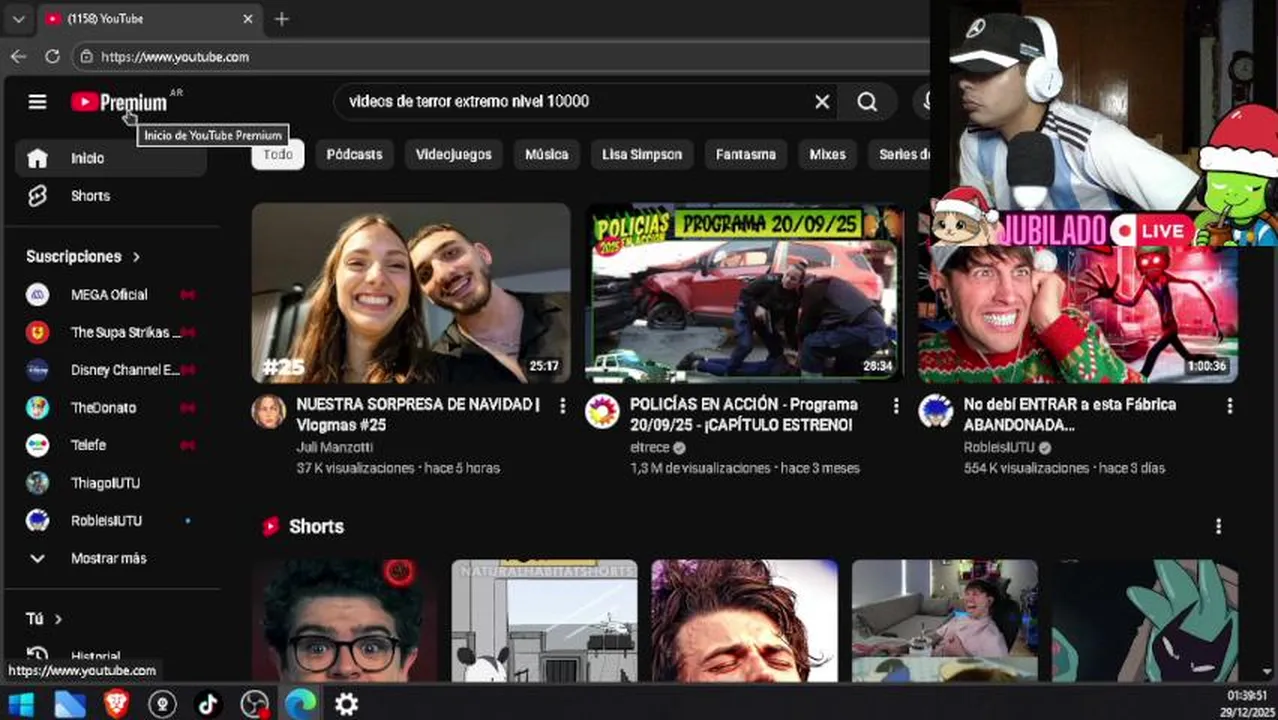Open MEGA Oficial channel subscription
Image resolution: width=1278 pixels, height=720 pixels.
click(110, 295)
